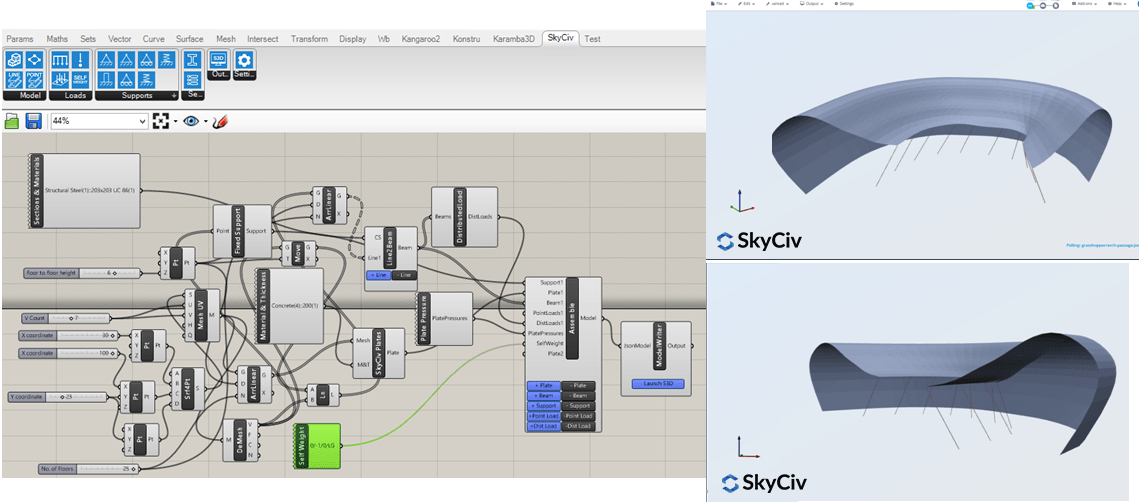Click the I-beam Section component icon
Image resolution: width=1139 pixels, height=504 pixels.
(191, 60)
